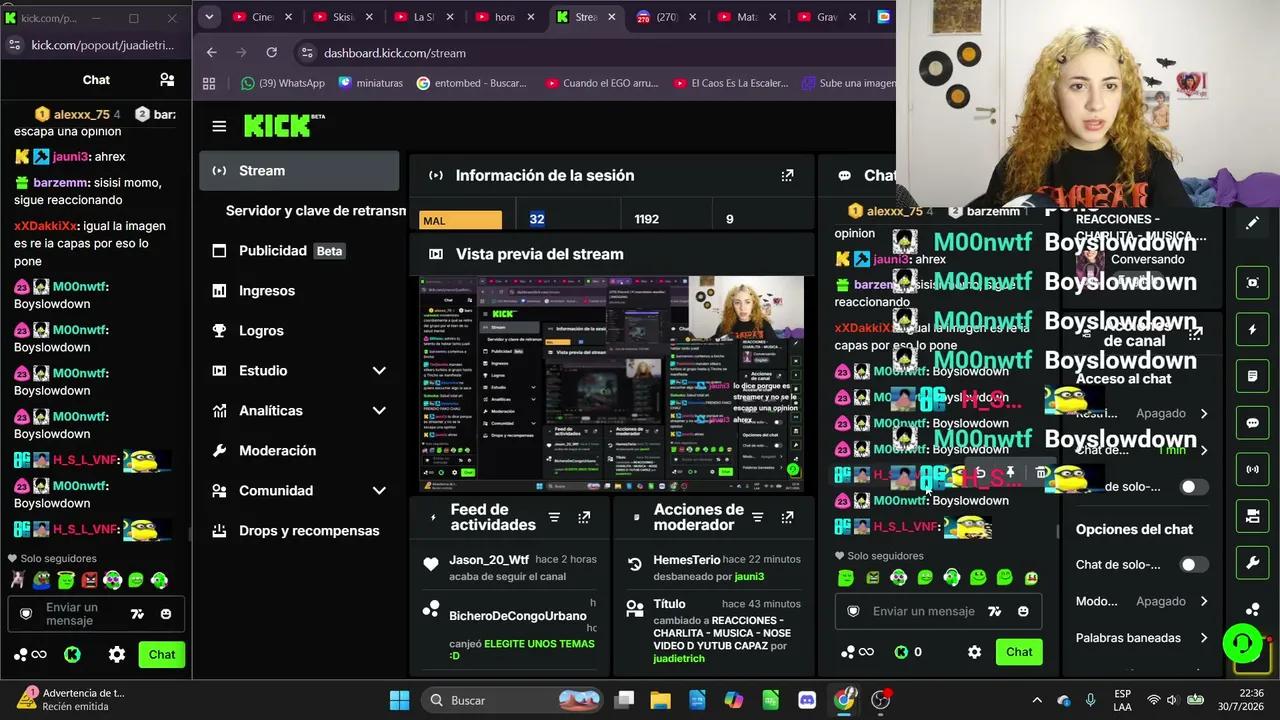The width and height of the screenshot is (1280, 720).
Task: Click the yellow MAL status bar
Action: [461, 219]
